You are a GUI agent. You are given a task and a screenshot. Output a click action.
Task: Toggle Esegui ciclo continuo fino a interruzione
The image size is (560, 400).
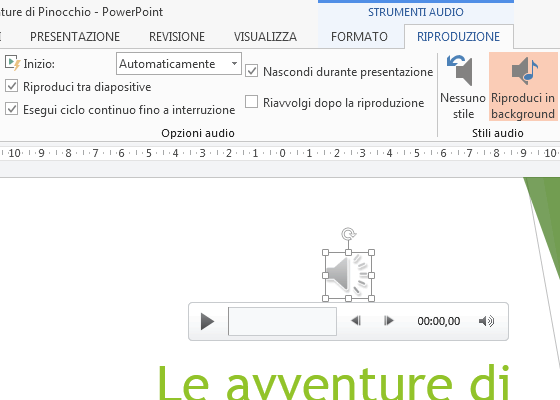11,109
